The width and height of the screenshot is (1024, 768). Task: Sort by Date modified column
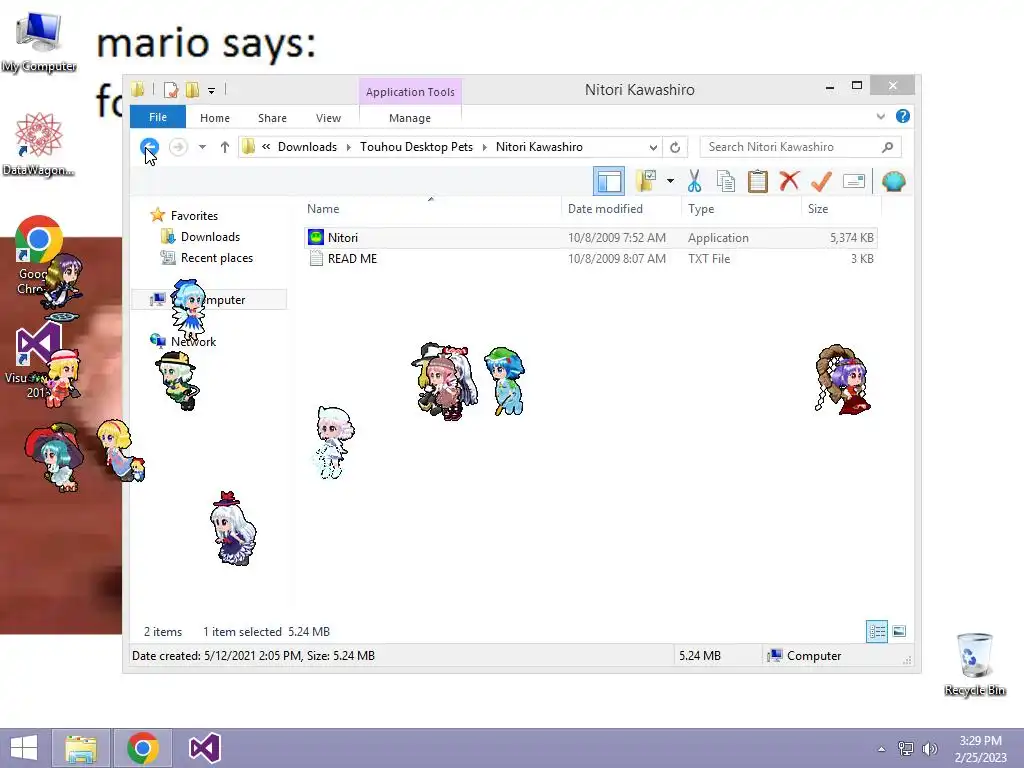click(621, 208)
